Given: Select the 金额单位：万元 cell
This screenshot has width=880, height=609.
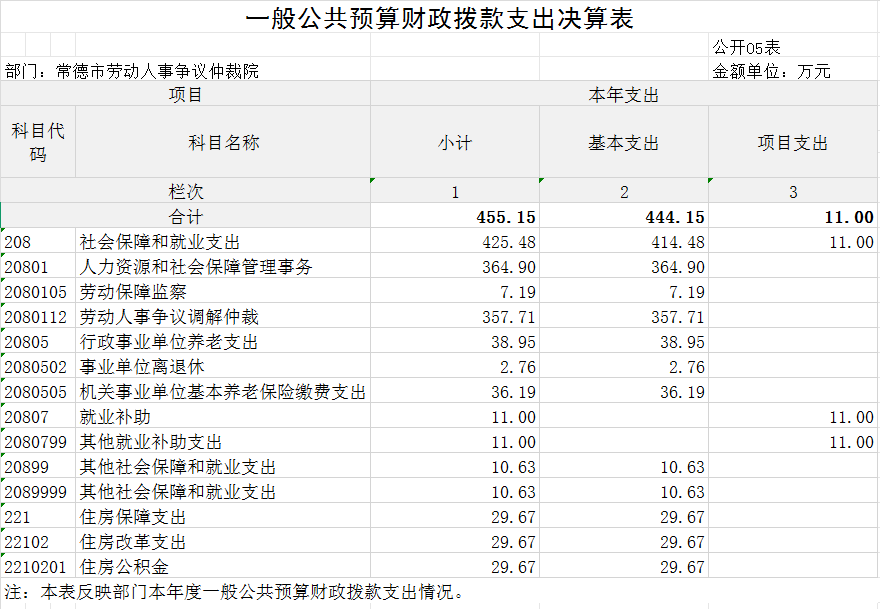Looking at the screenshot, I should (x=771, y=71).
